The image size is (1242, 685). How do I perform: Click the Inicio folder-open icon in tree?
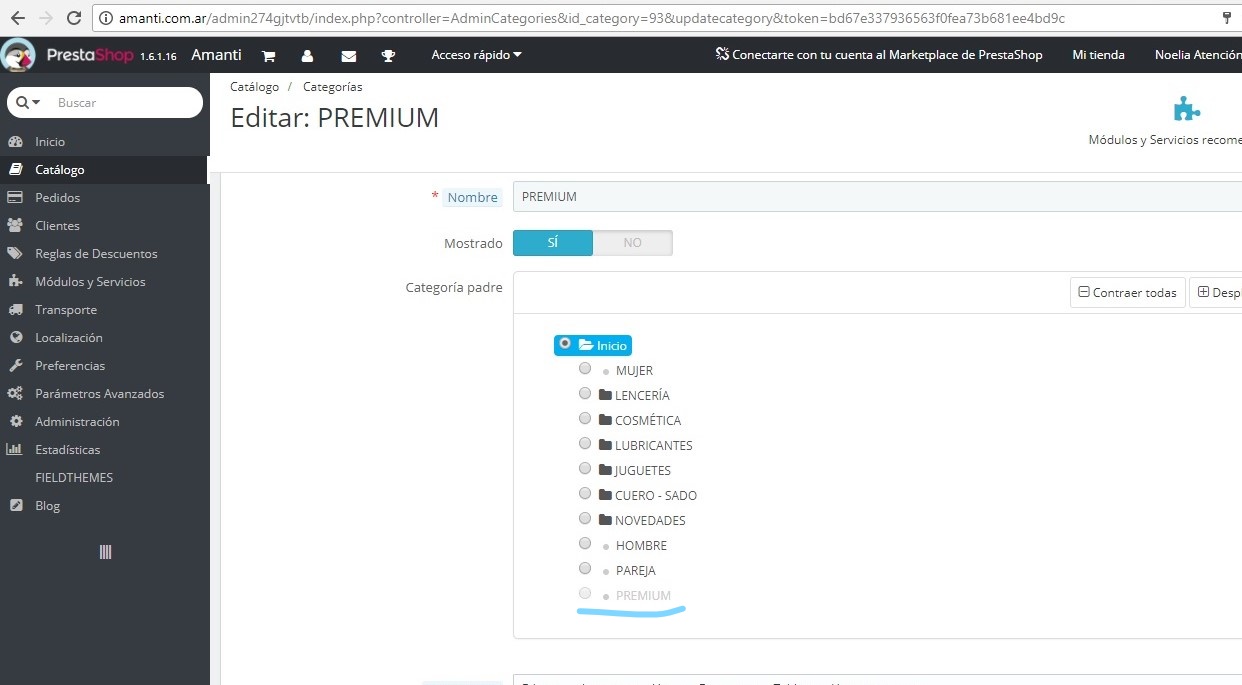click(x=586, y=345)
